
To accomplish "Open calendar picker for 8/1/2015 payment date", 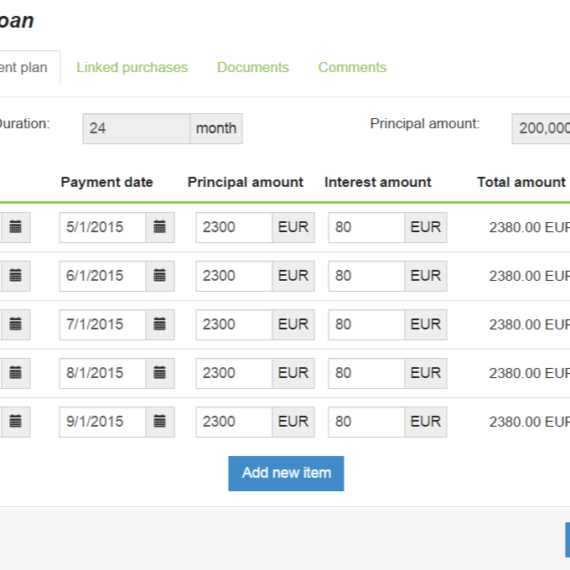I will coord(160,373).
